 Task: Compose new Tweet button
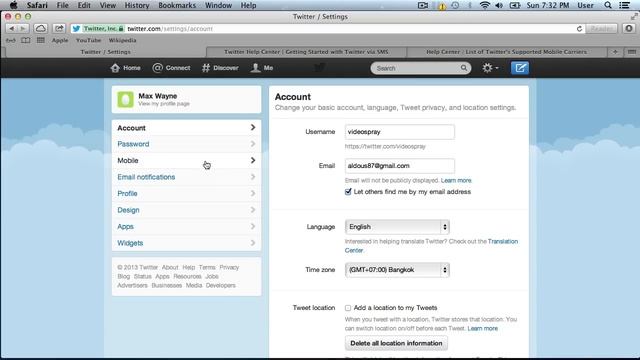(x=520, y=68)
